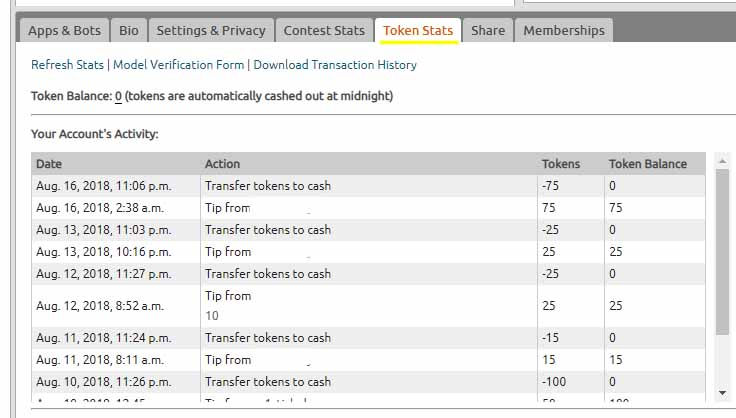Open the Apps & Bots tab
The width and height of the screenshot is (736, 418).
point(64,30)
